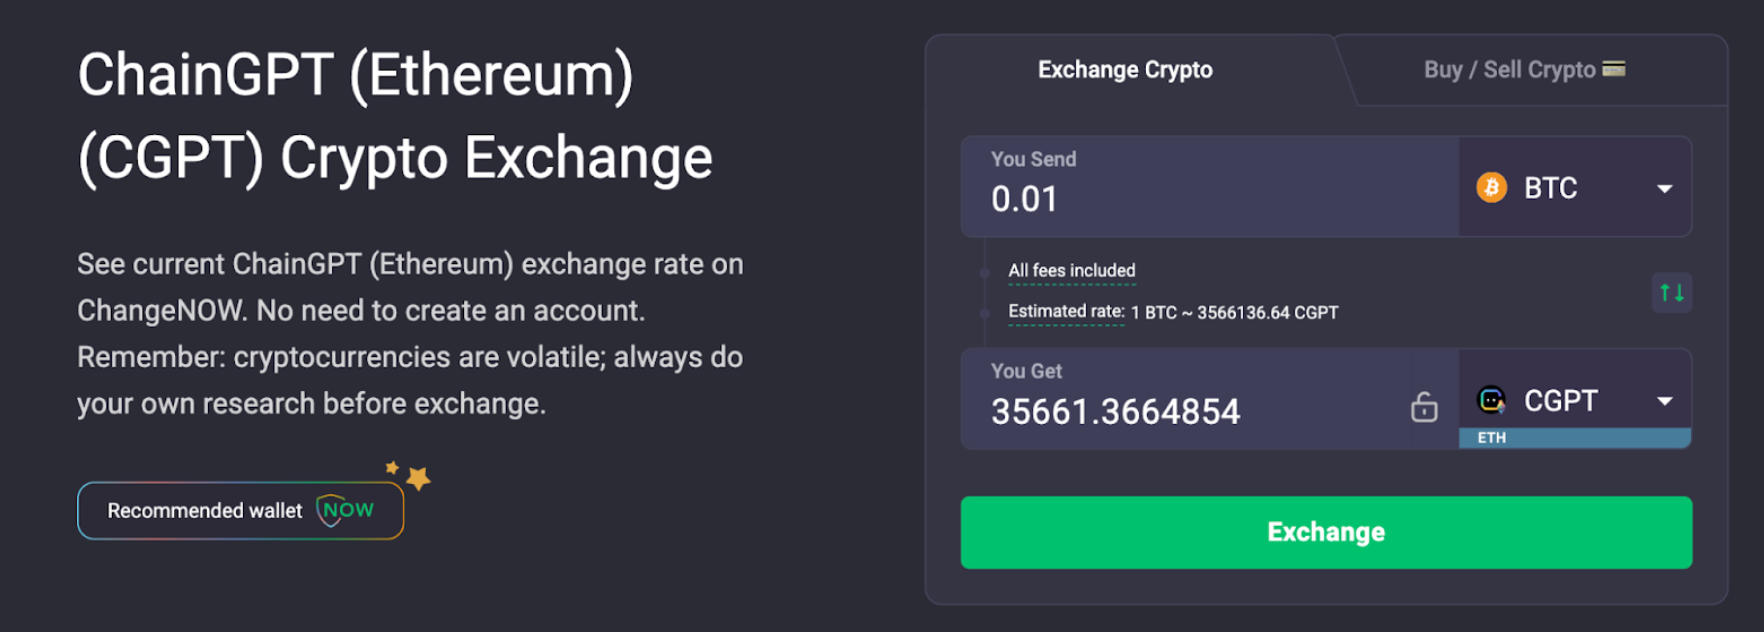
Task: Expand the receive asset selector caret
Action: pos(1663,400)
